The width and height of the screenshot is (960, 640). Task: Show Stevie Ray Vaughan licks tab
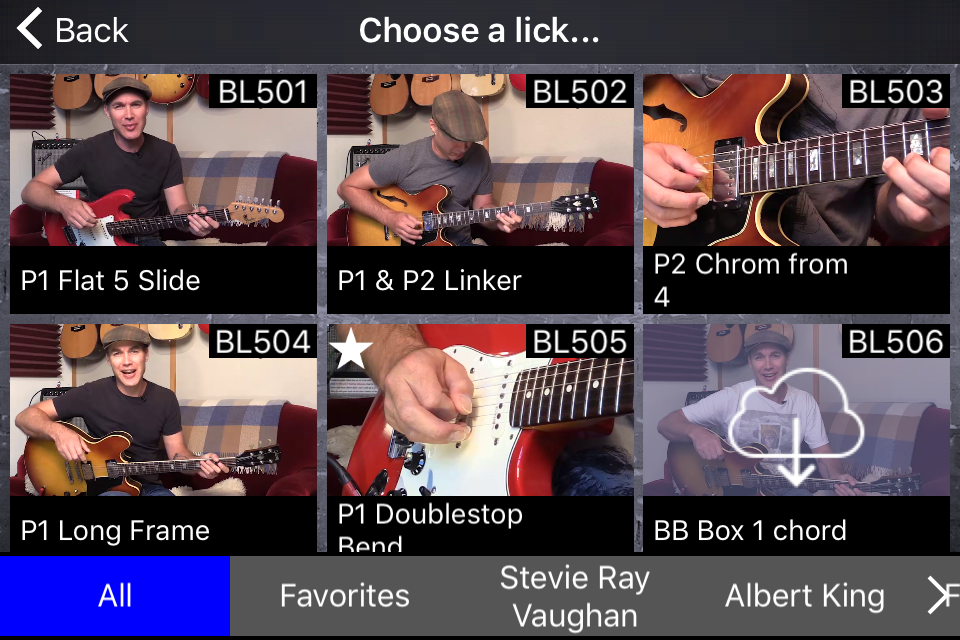(x=574, y=596)
